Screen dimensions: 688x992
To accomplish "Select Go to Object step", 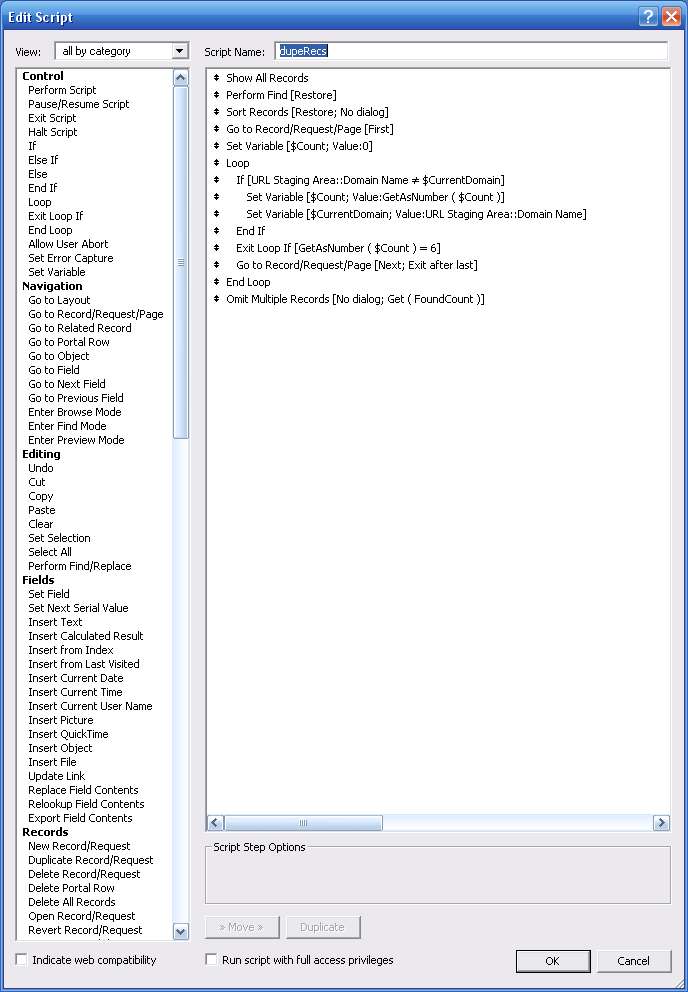I will tap(59, 356).
